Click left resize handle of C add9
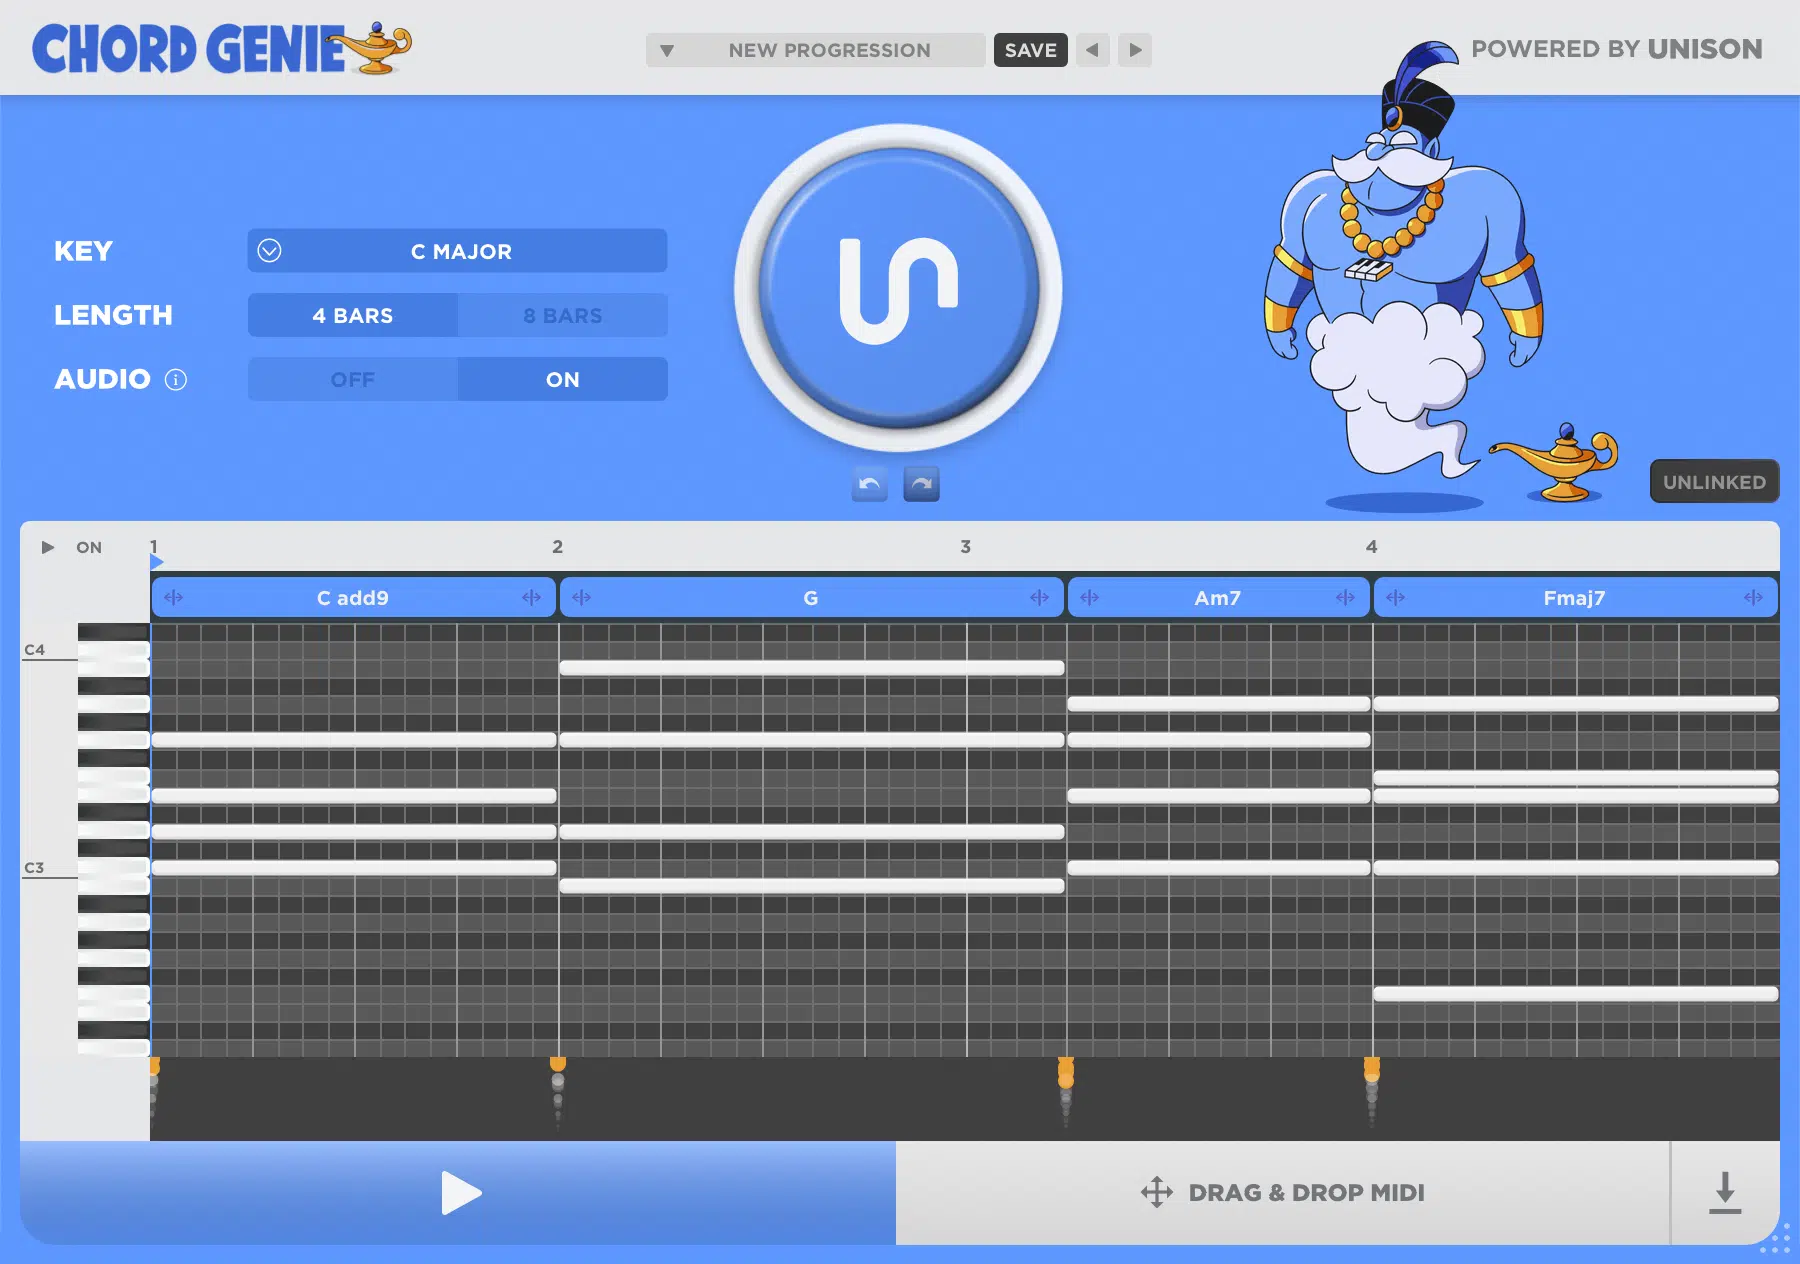Image resolution: width=1800 pixels, height=1264 pixels. point(174,598)
